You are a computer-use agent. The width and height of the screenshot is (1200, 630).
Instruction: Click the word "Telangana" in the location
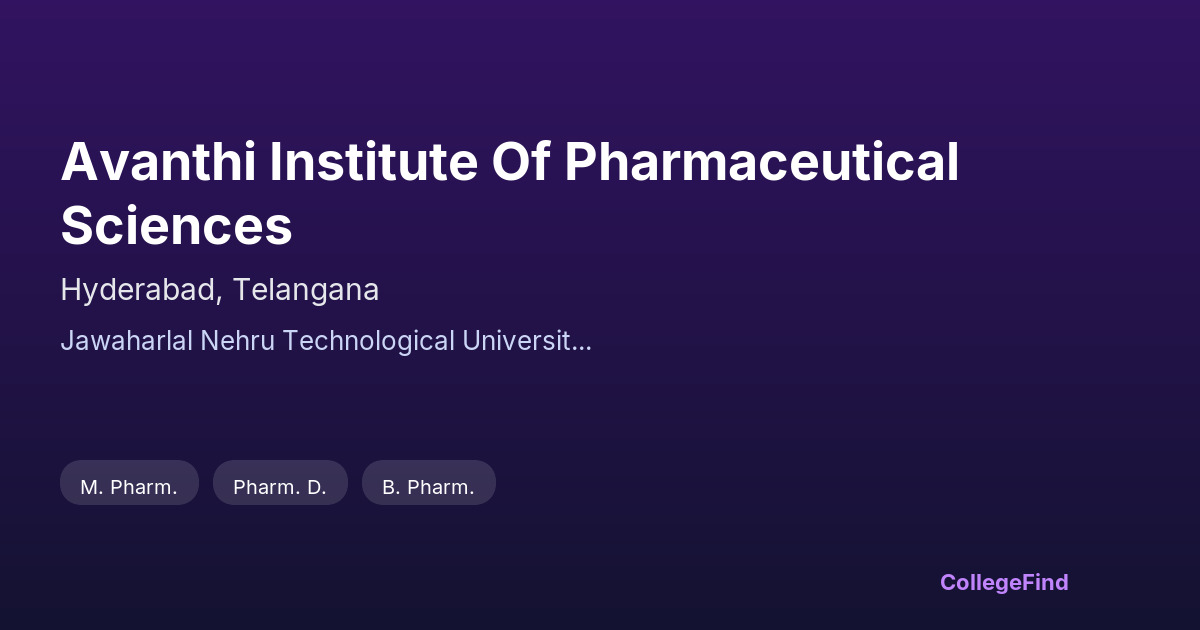point(306,290)
